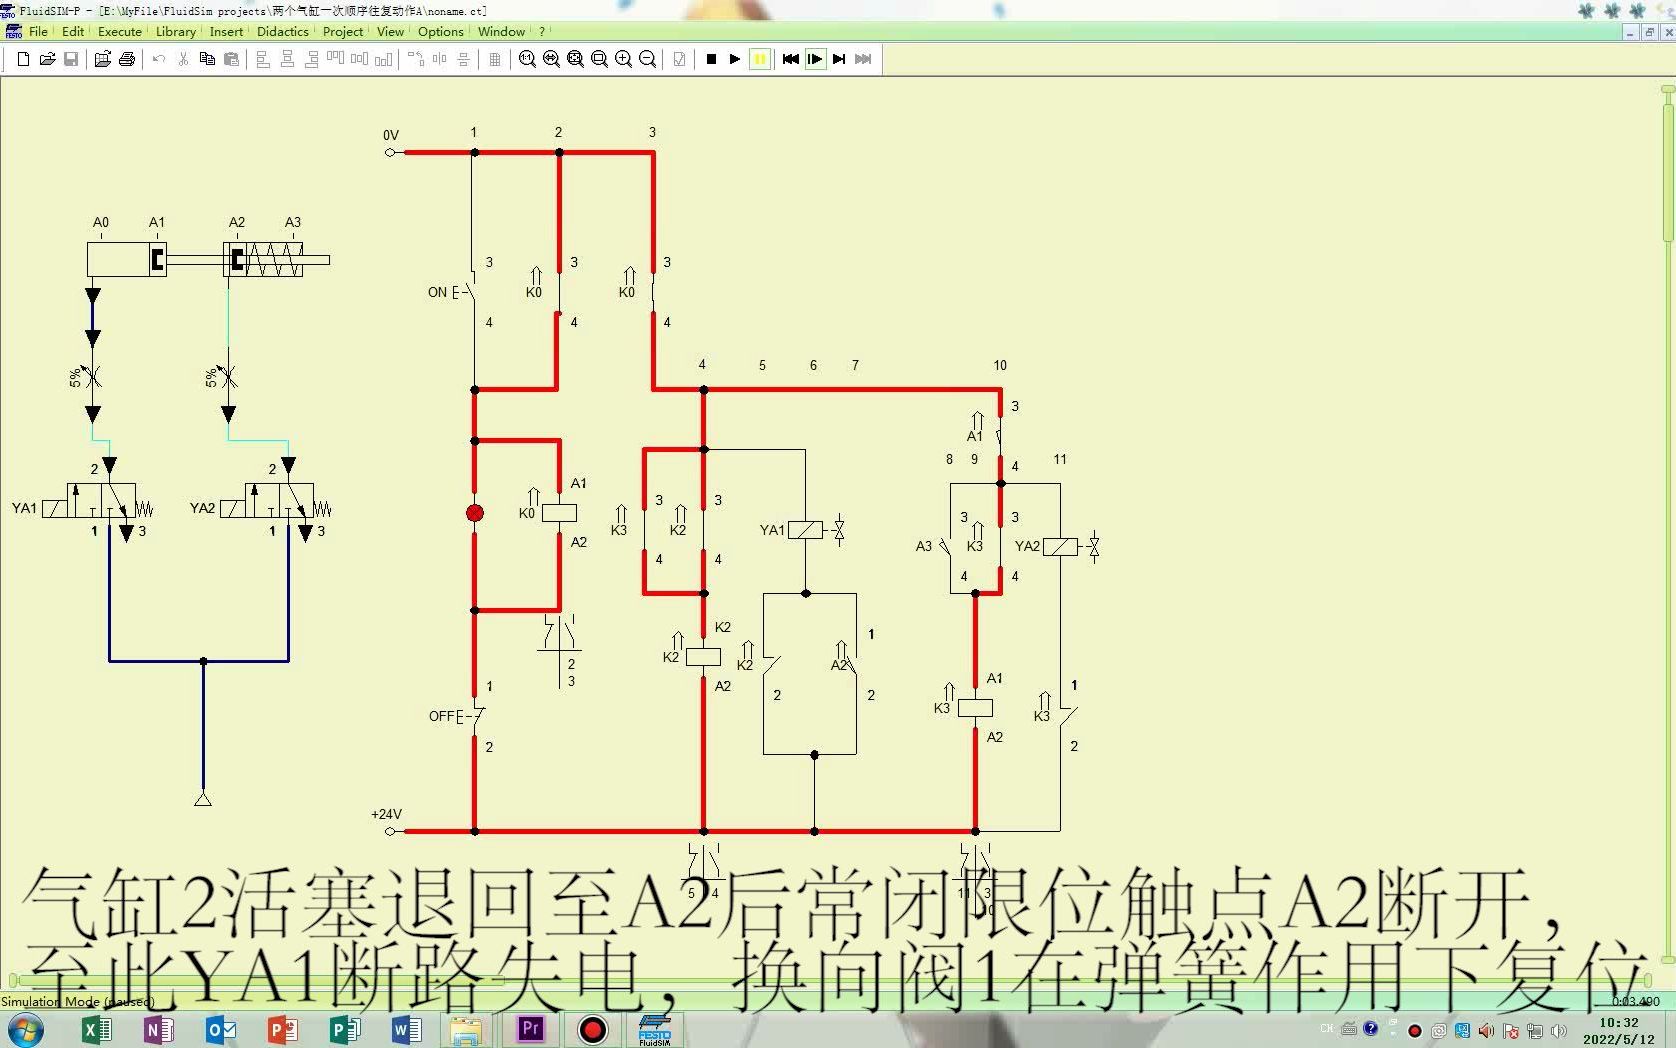The image size is (1676, 1048).
Task: Click the New circuit document icon
Action: point(23,60)
